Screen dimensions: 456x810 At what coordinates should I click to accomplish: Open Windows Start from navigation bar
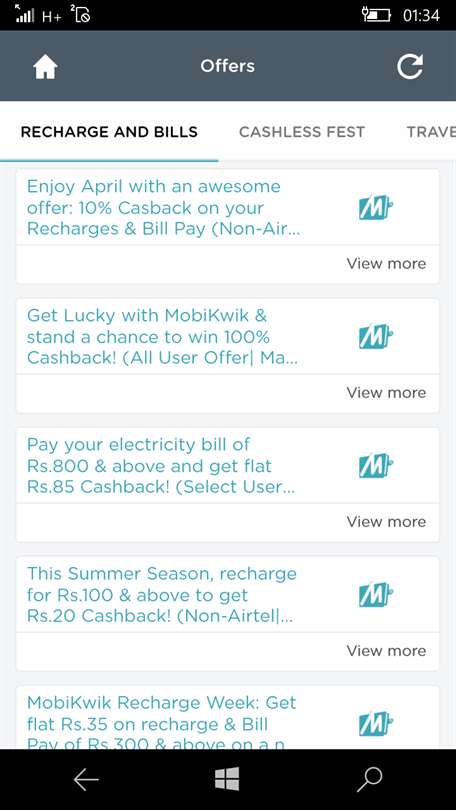click(227, 779)
